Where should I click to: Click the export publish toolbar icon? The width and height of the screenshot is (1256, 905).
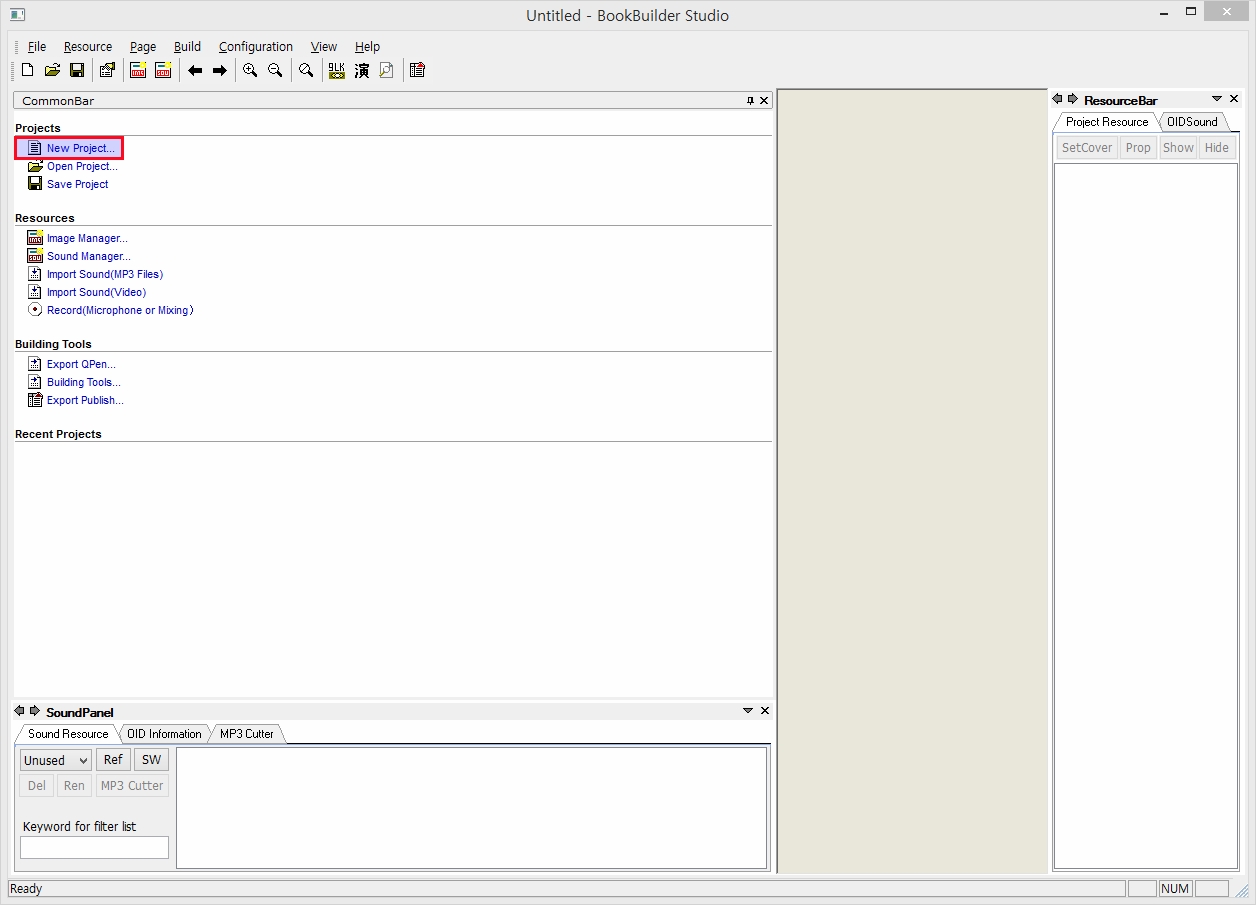click(x=418, y=70)
